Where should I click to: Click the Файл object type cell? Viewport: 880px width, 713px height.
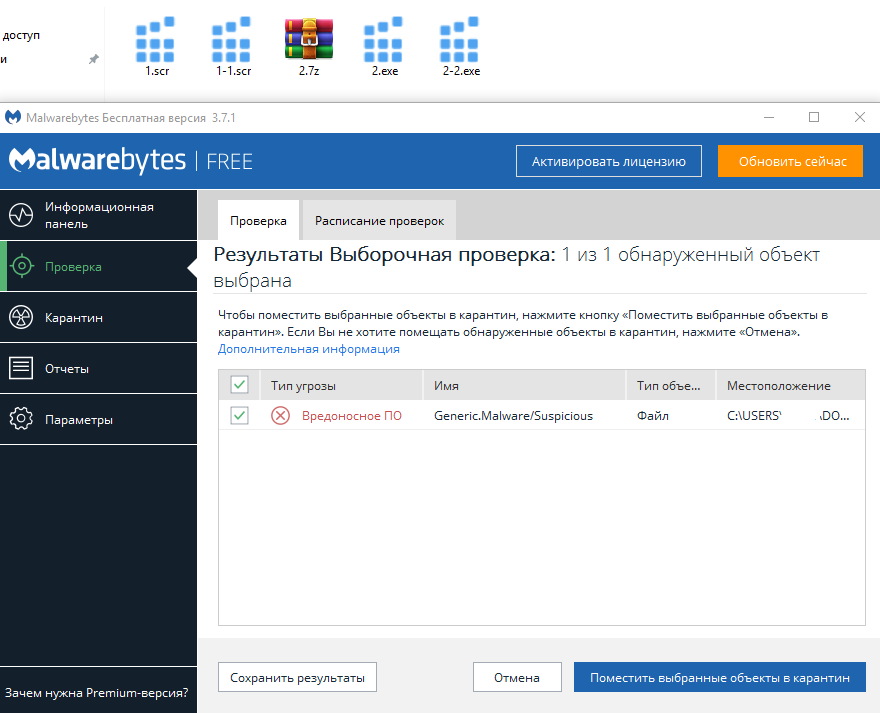click(x=653, y=415)
